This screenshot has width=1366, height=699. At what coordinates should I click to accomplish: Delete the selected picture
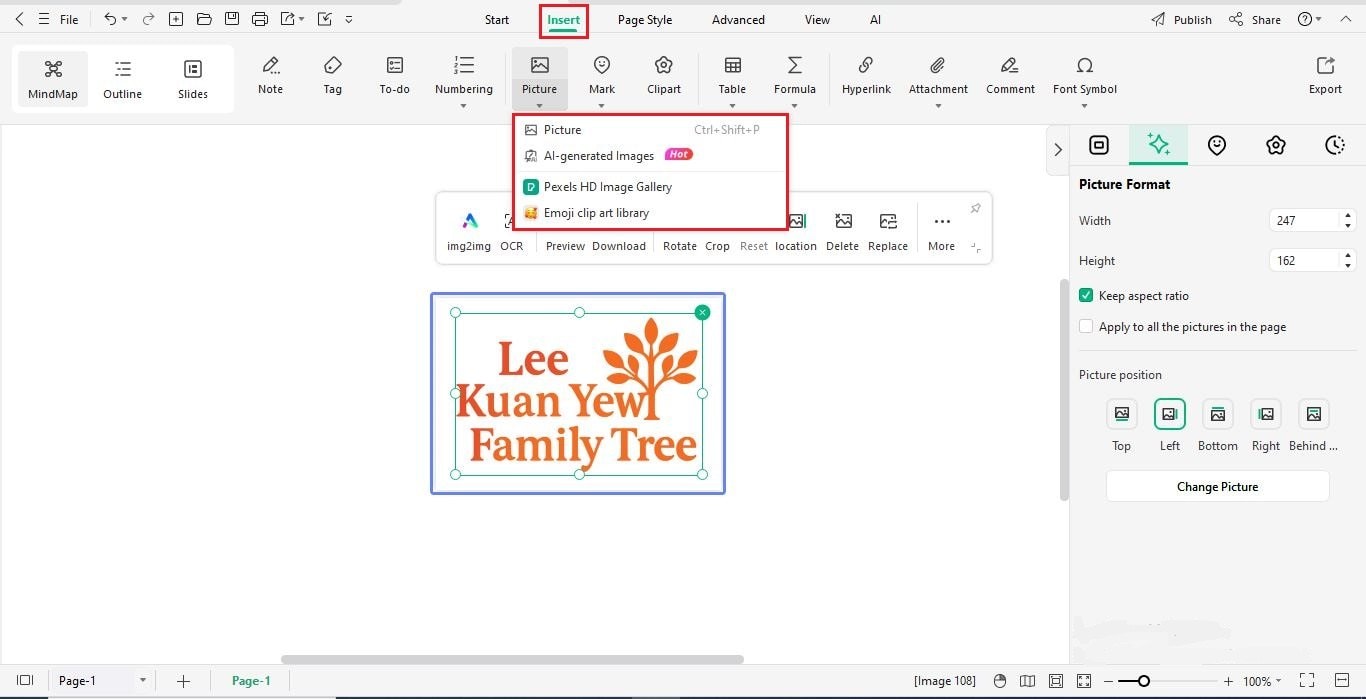click(843, 232)
